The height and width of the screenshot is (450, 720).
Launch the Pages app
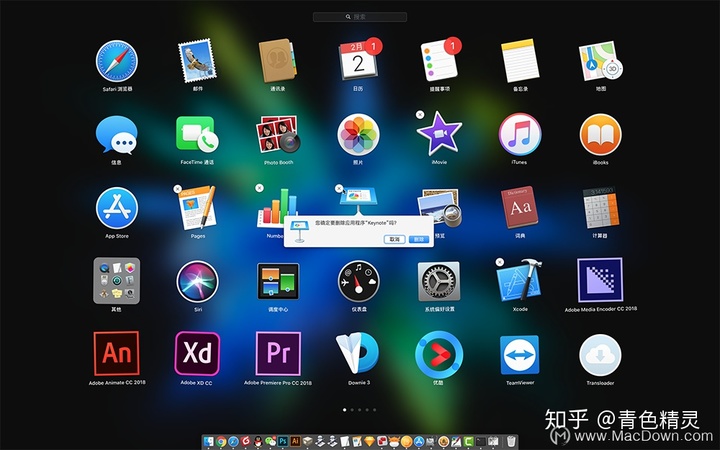(x=197, y=208)
